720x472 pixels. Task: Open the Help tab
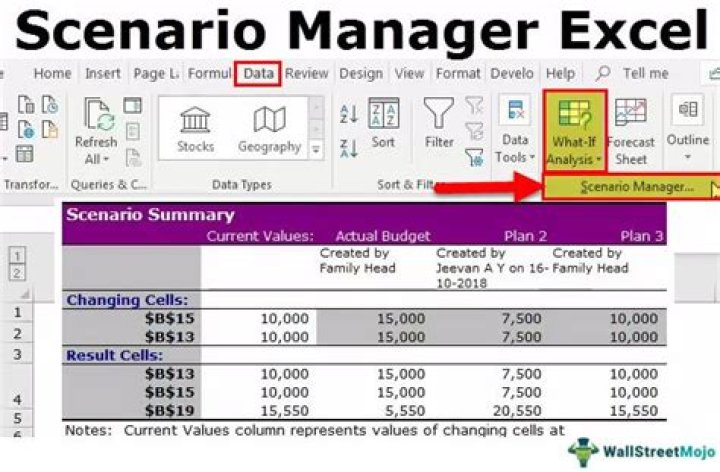(560, 73)
